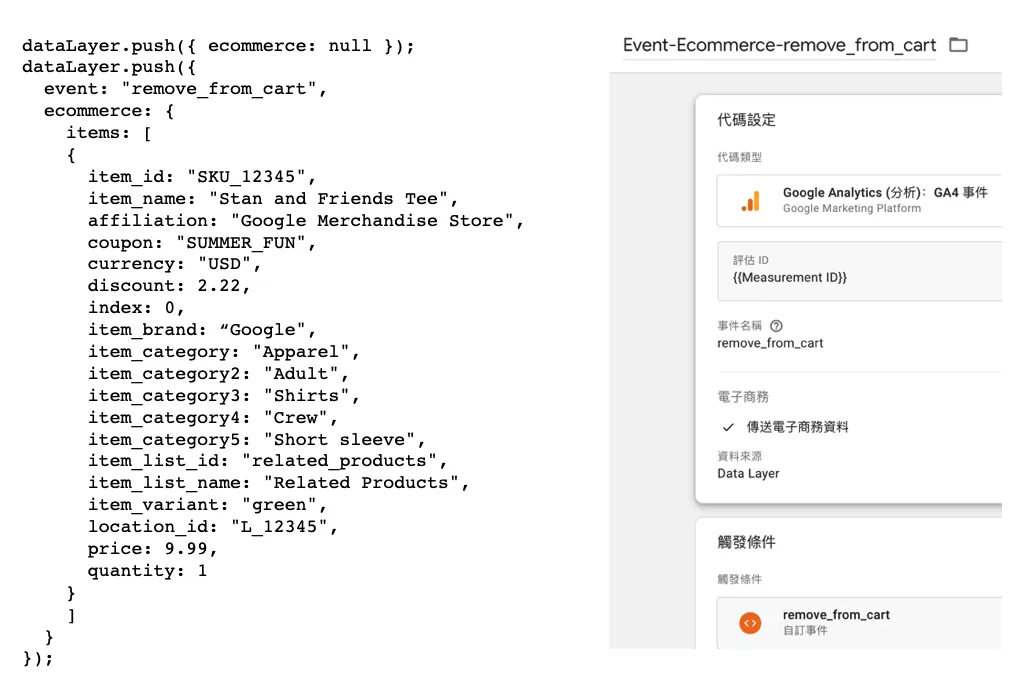Click the 自訂事件 trigger type label
The height and width of the screenshot is (681, 1019).
[x=805, y=630]
